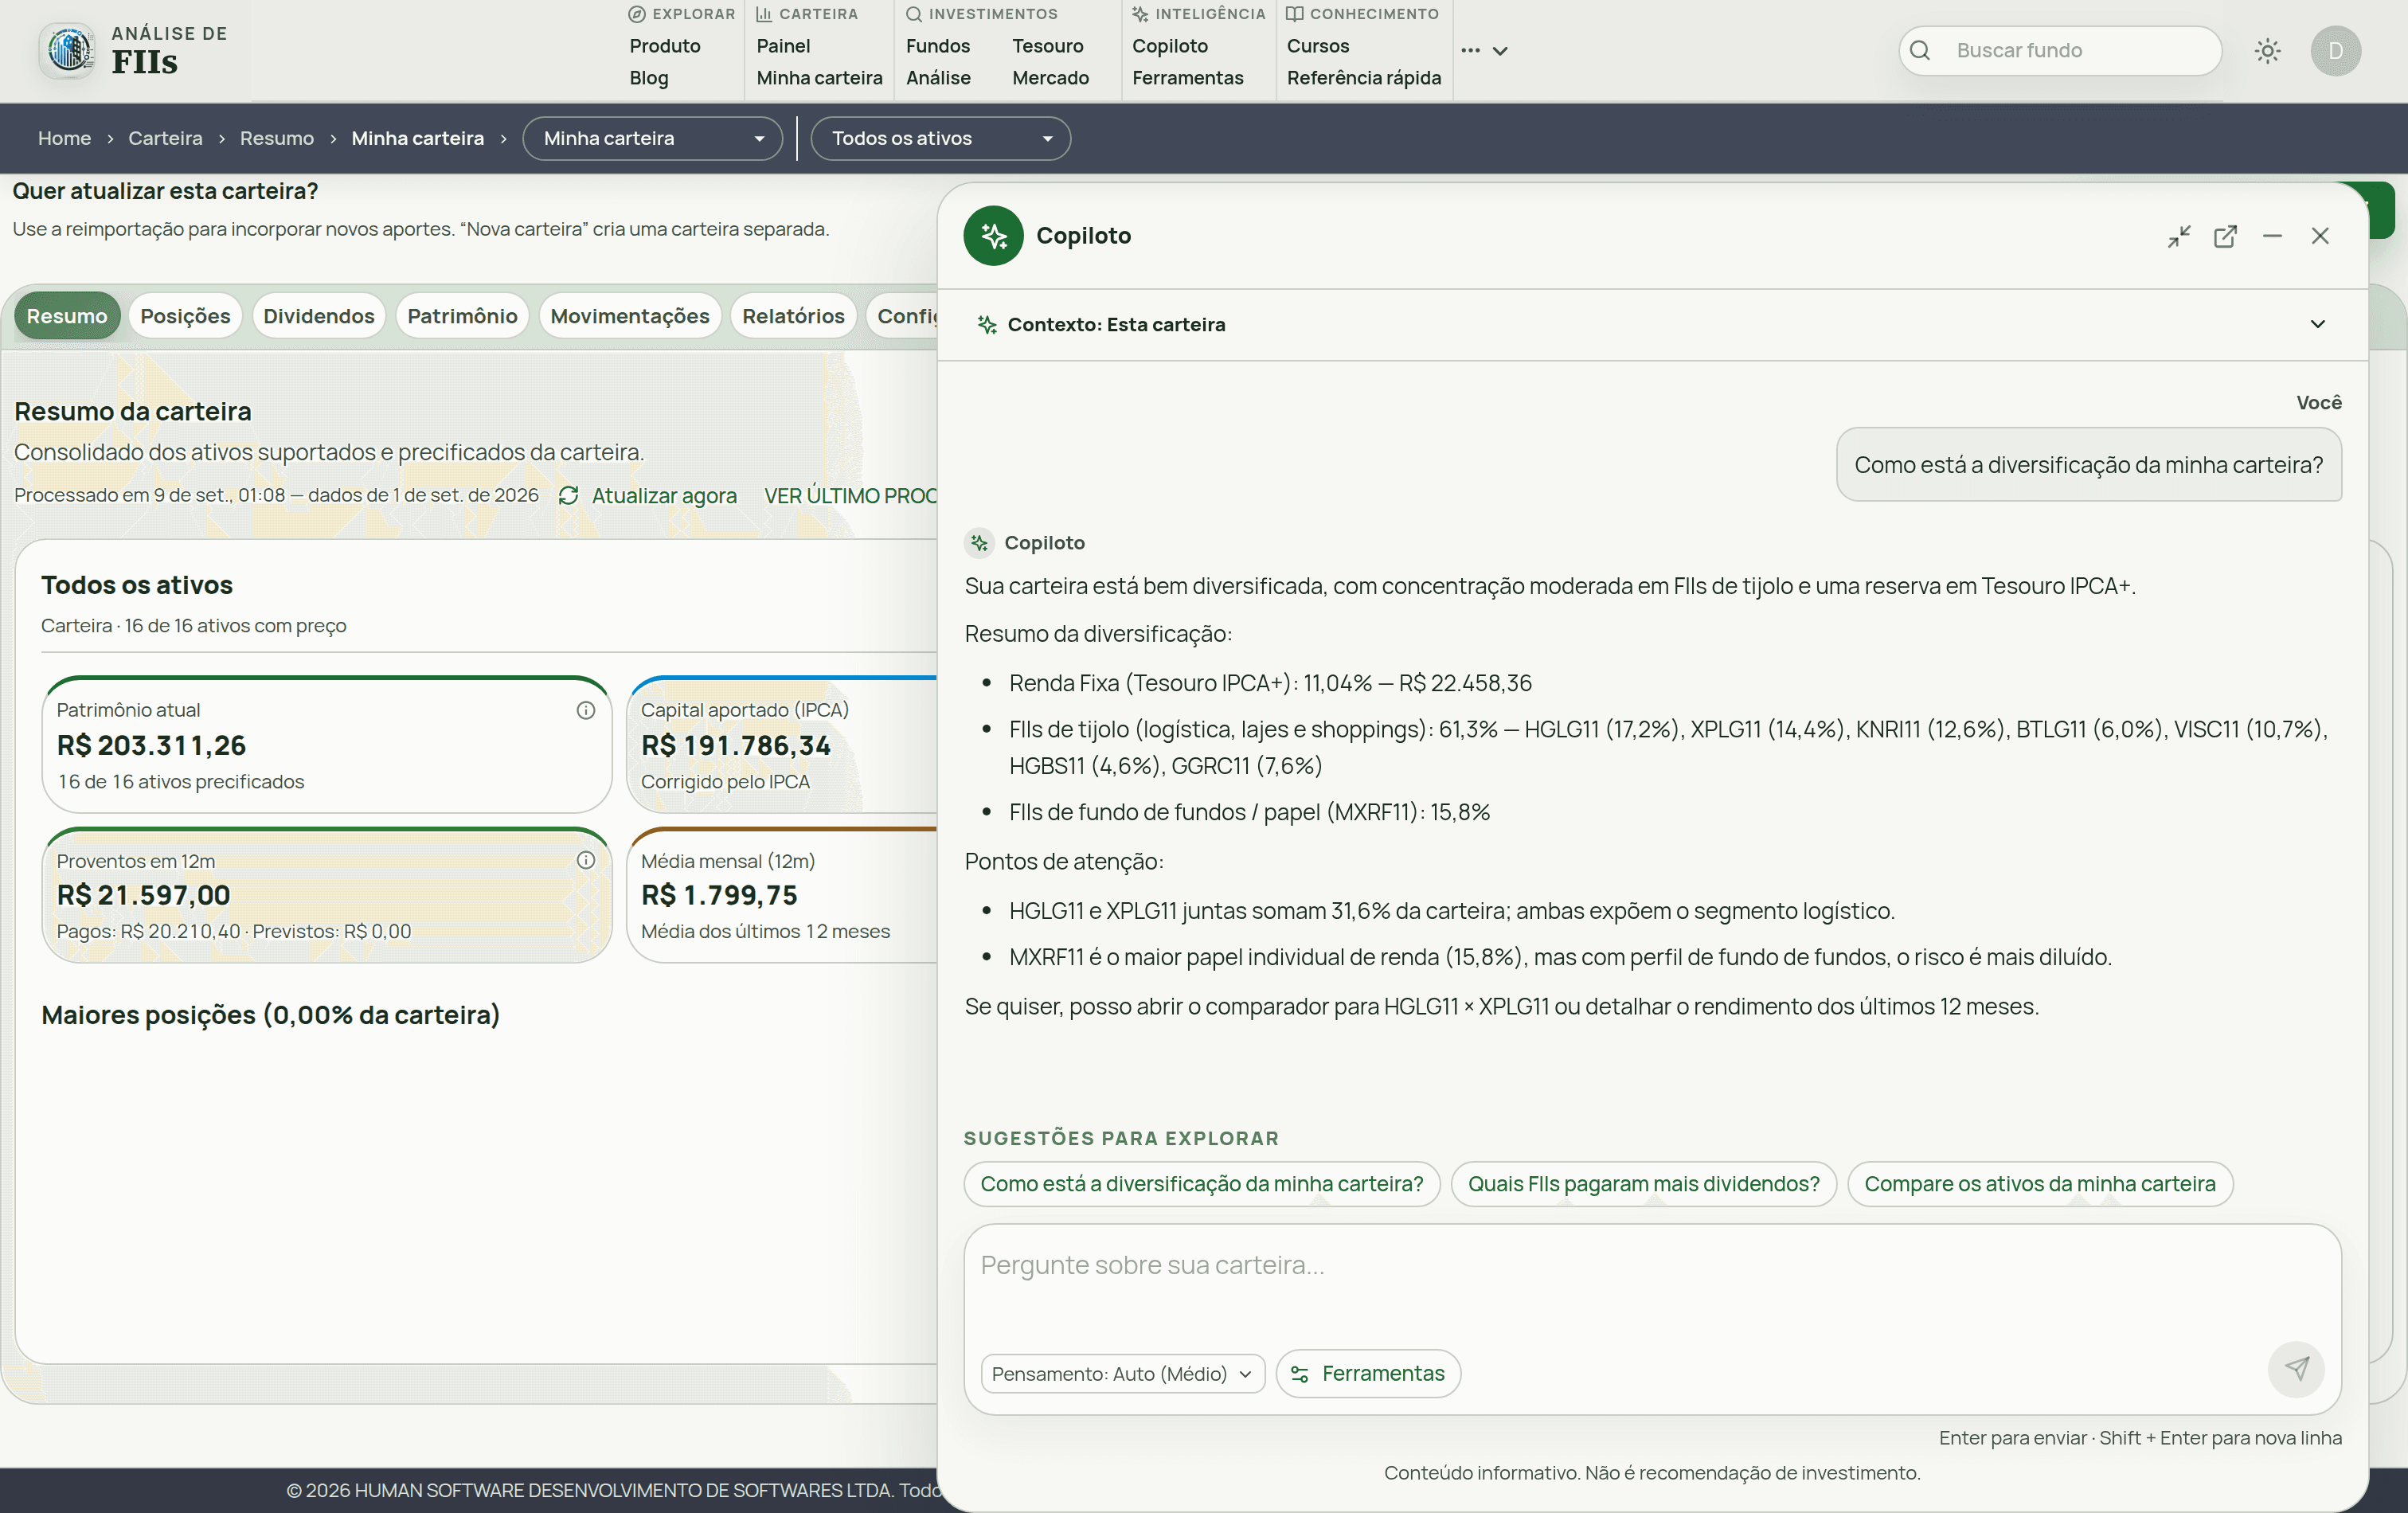Screen dimensions: 2408x1513
Task: Open the Minha carteira portfolio dropdown
Action: click(652, 138)
